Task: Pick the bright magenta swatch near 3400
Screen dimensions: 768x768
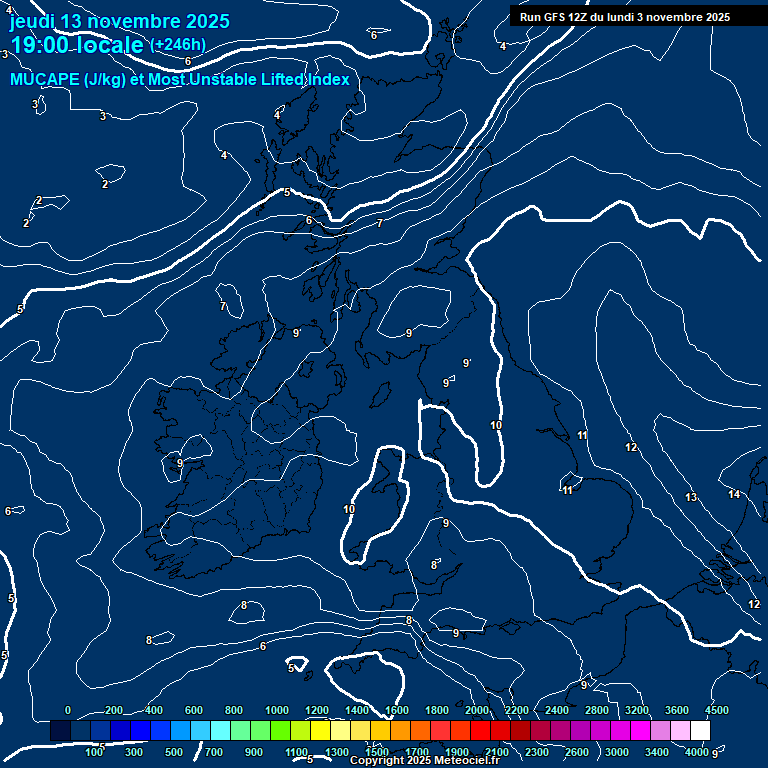Action: [x=640, y=730]
